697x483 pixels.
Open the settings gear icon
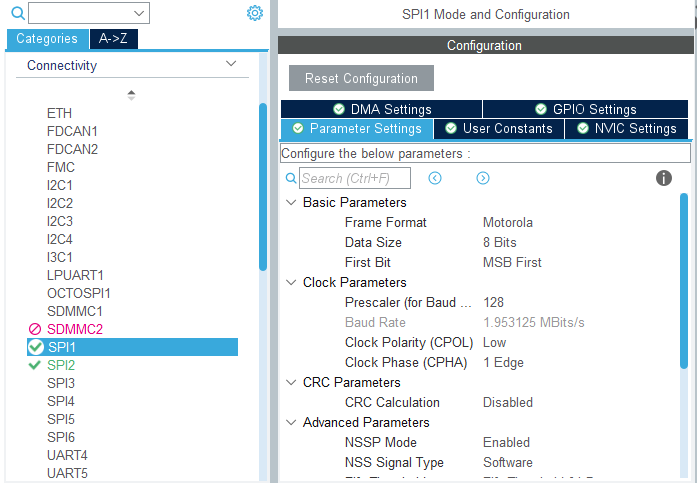255,13
